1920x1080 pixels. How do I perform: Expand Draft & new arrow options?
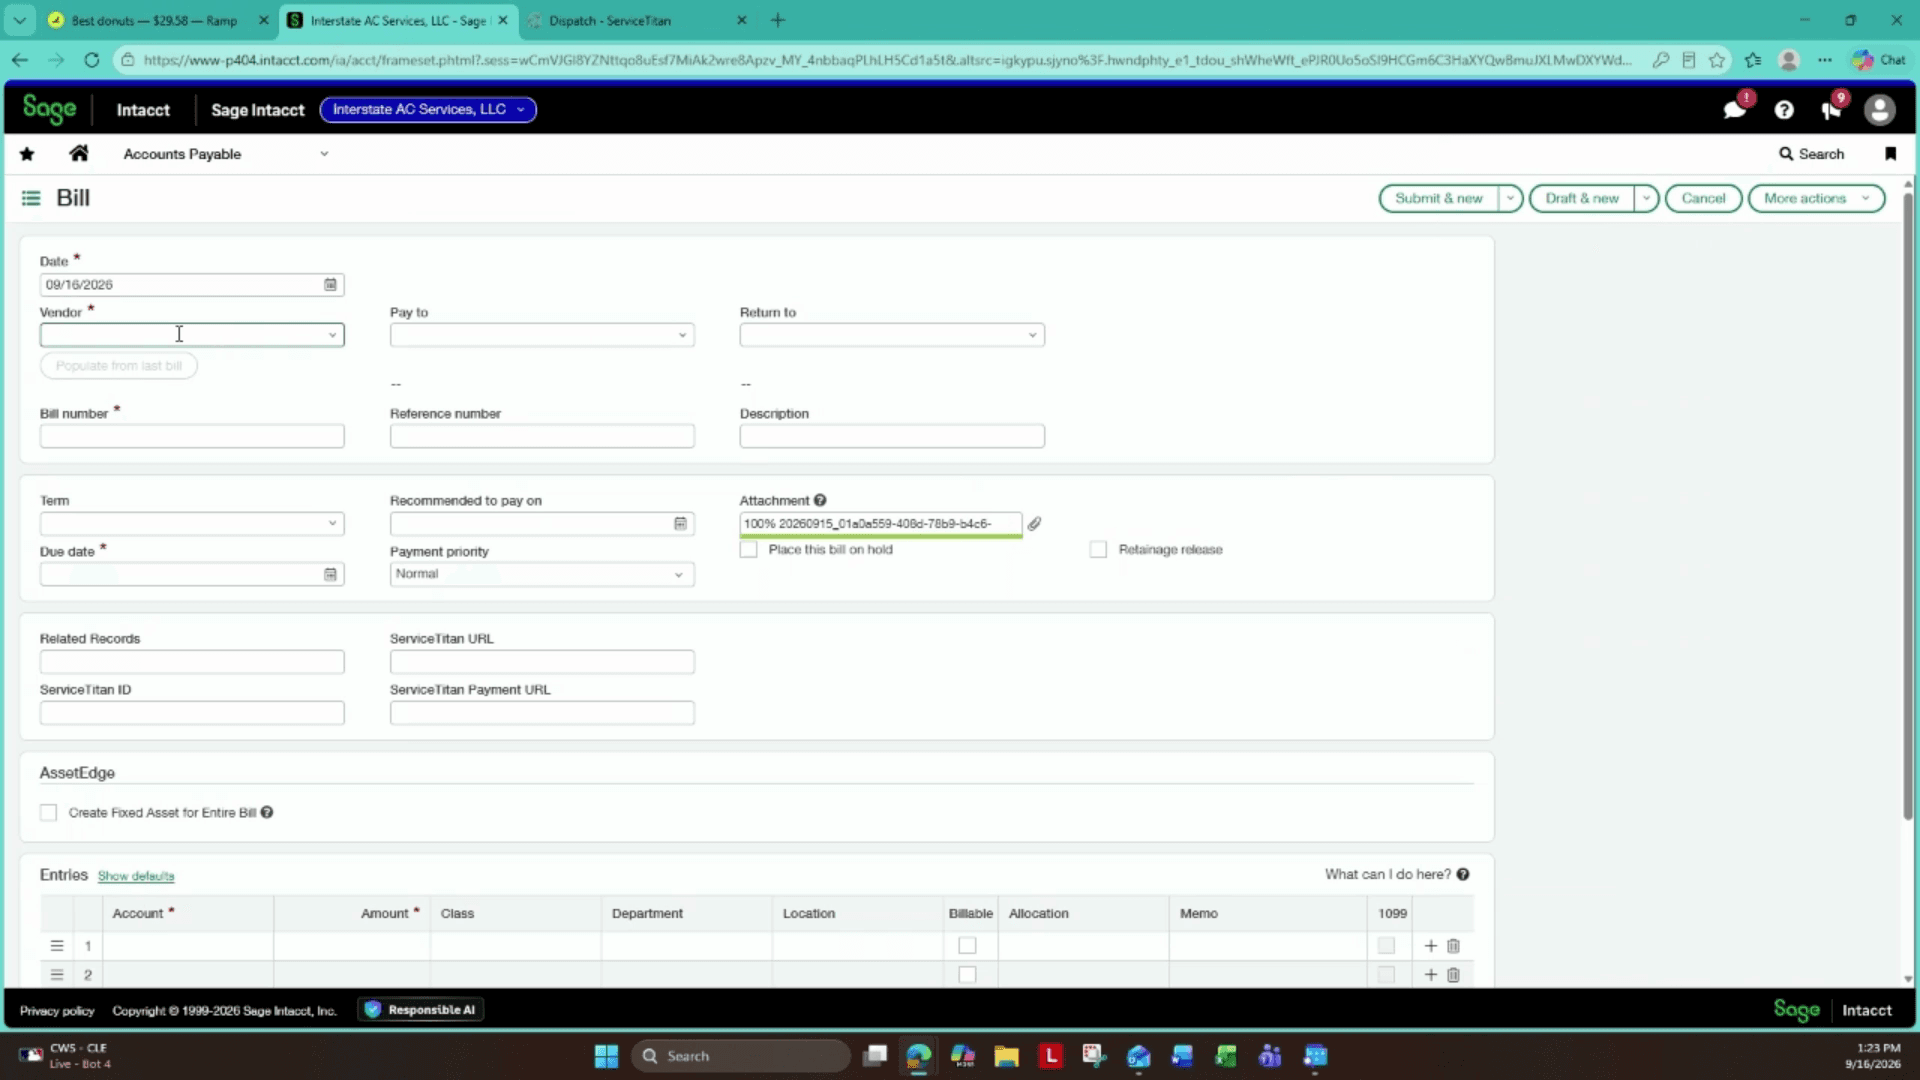click(x=1646, y=198)
